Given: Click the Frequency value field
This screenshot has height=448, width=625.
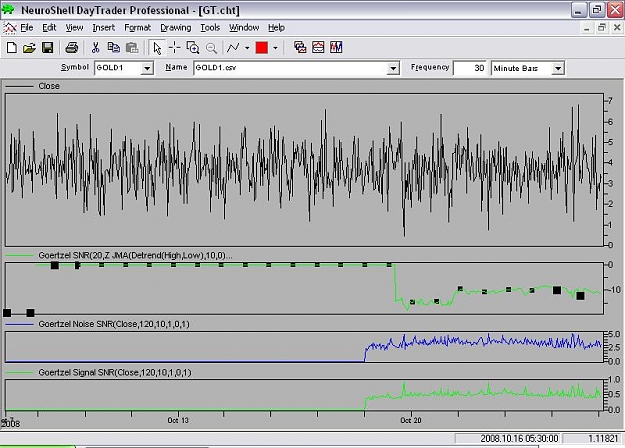Looking at the screenshot, I should (x=470, y=68).
